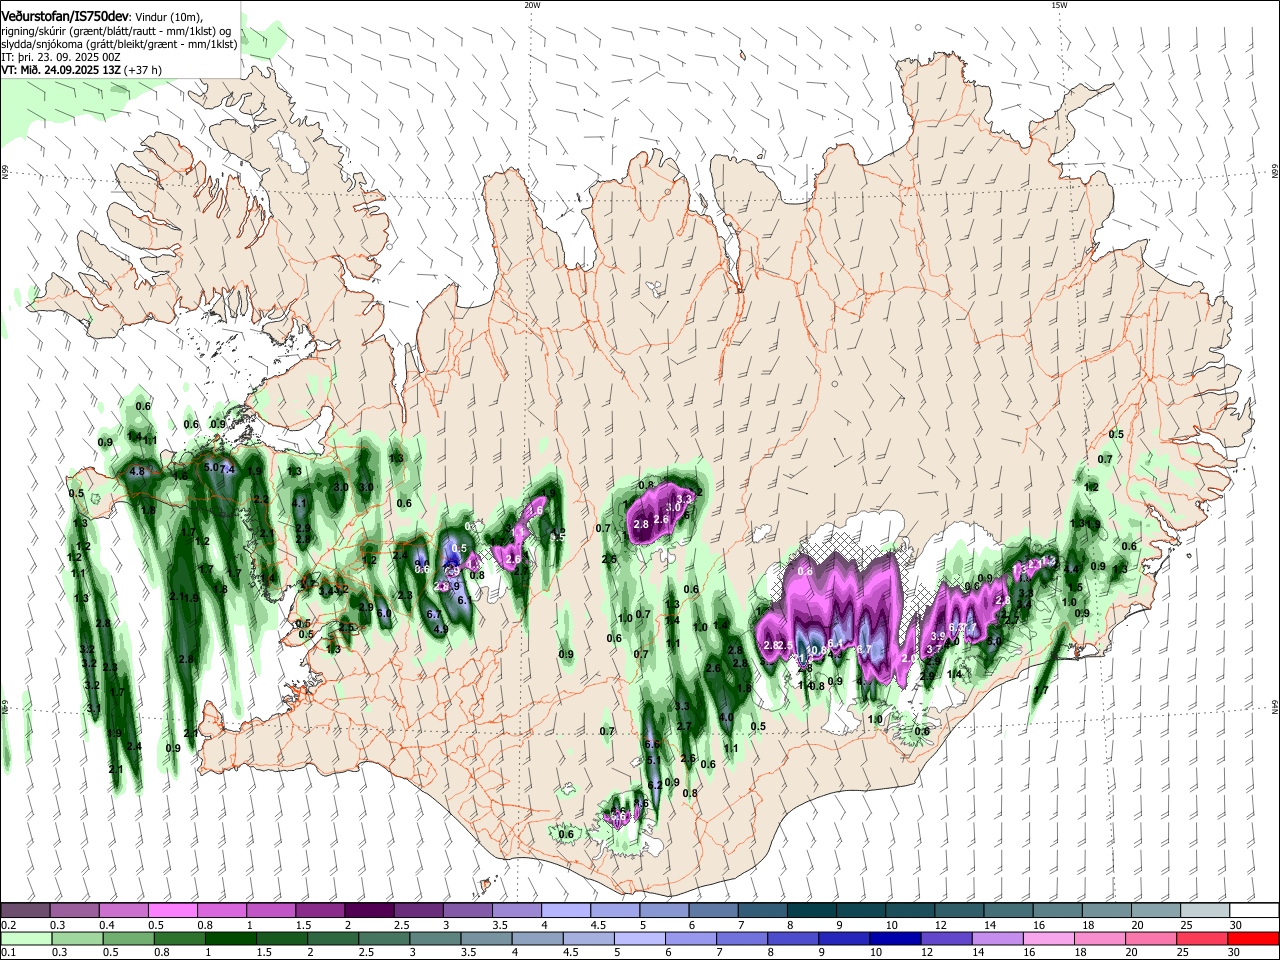Click the dusky plum swatch starting at 0.2

tap(25, 910)
